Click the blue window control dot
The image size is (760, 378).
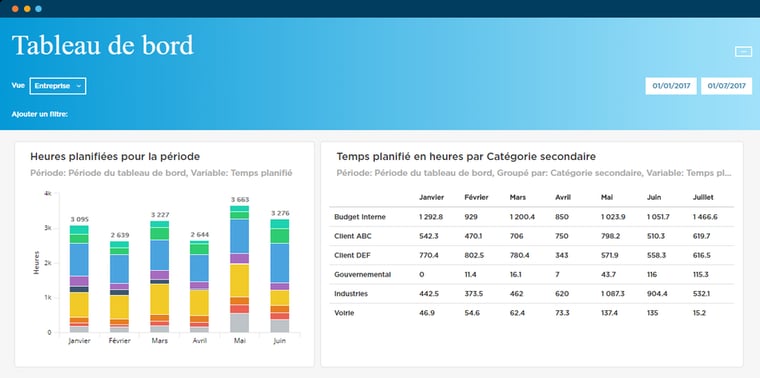click(x=38, y=9)
